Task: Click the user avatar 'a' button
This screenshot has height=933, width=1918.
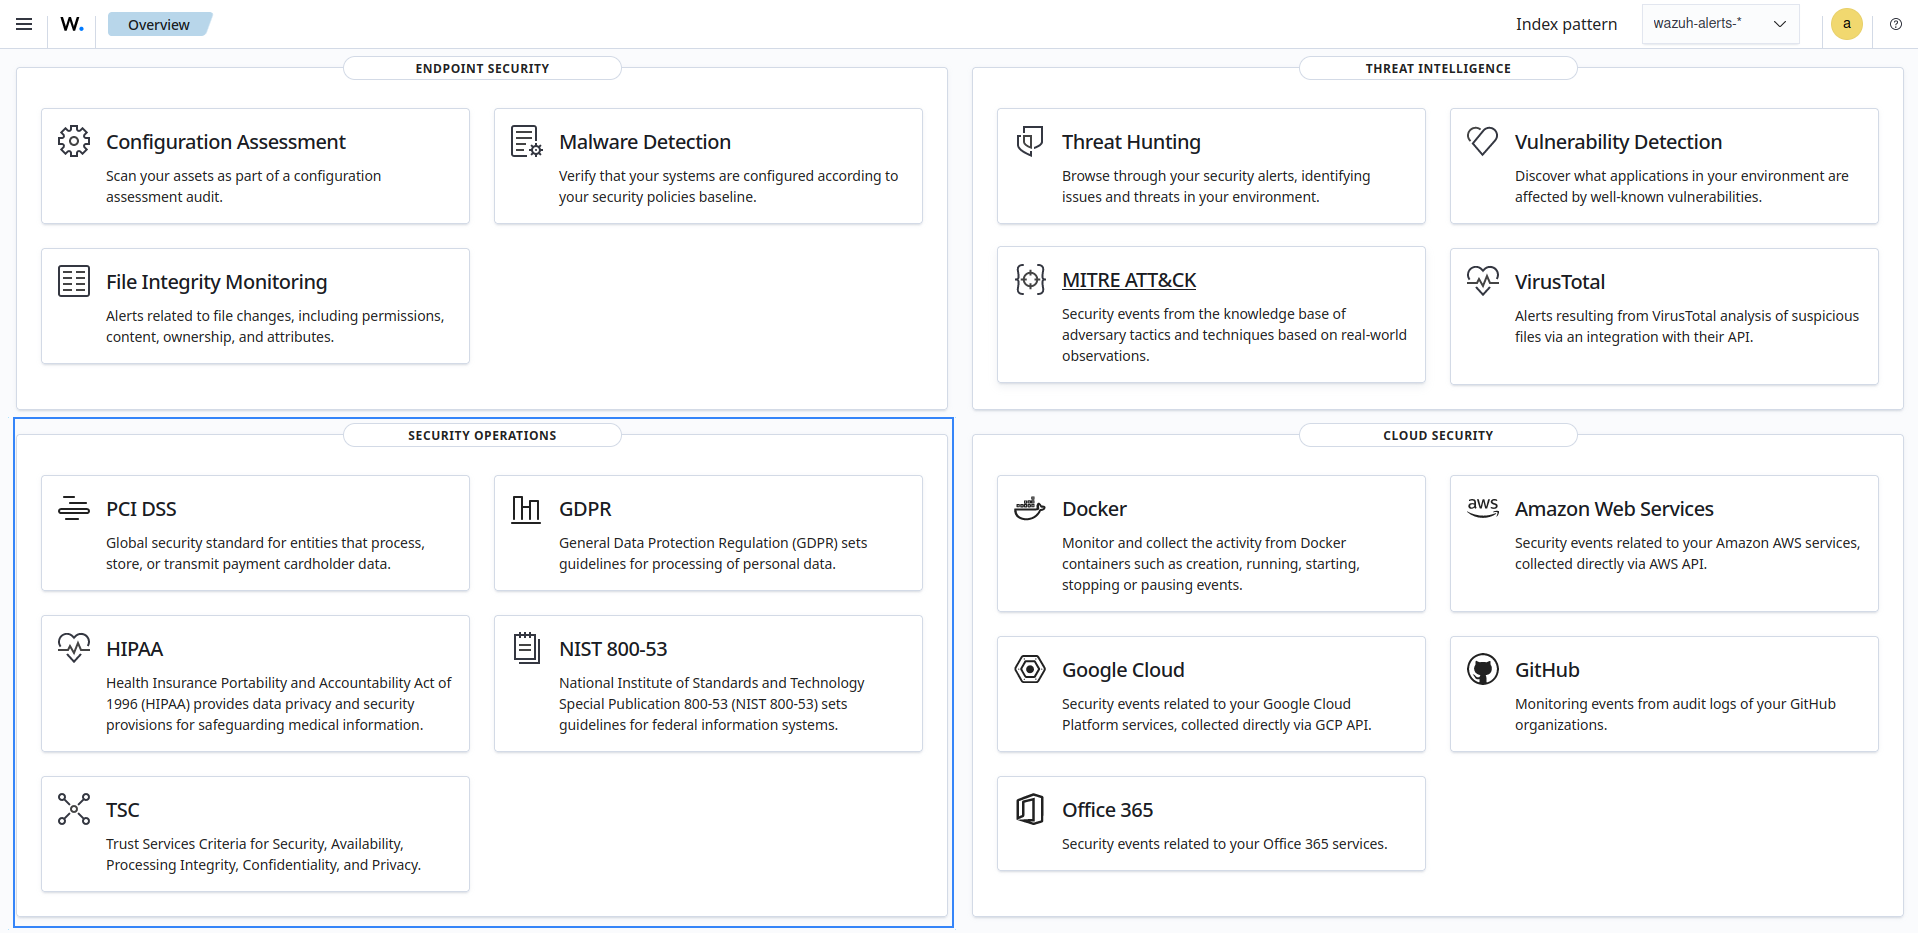Action: (x=1846, y=24)
